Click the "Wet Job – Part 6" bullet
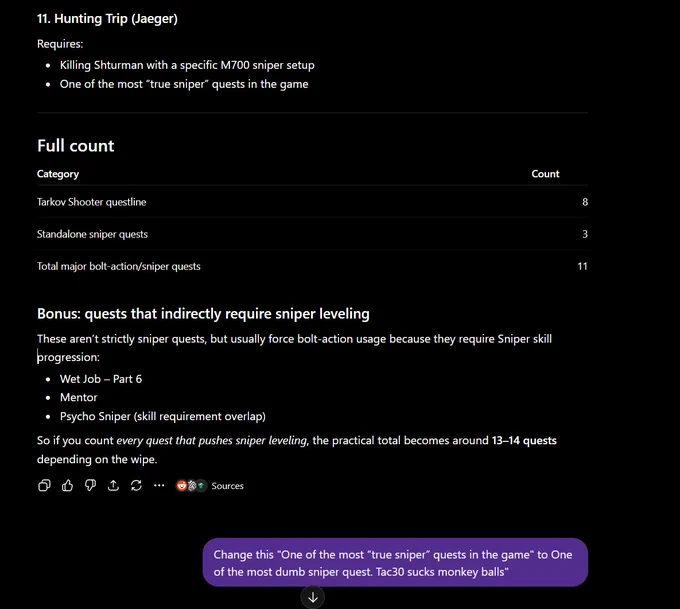This screenshot has height=609, width=680. [101, 379]
